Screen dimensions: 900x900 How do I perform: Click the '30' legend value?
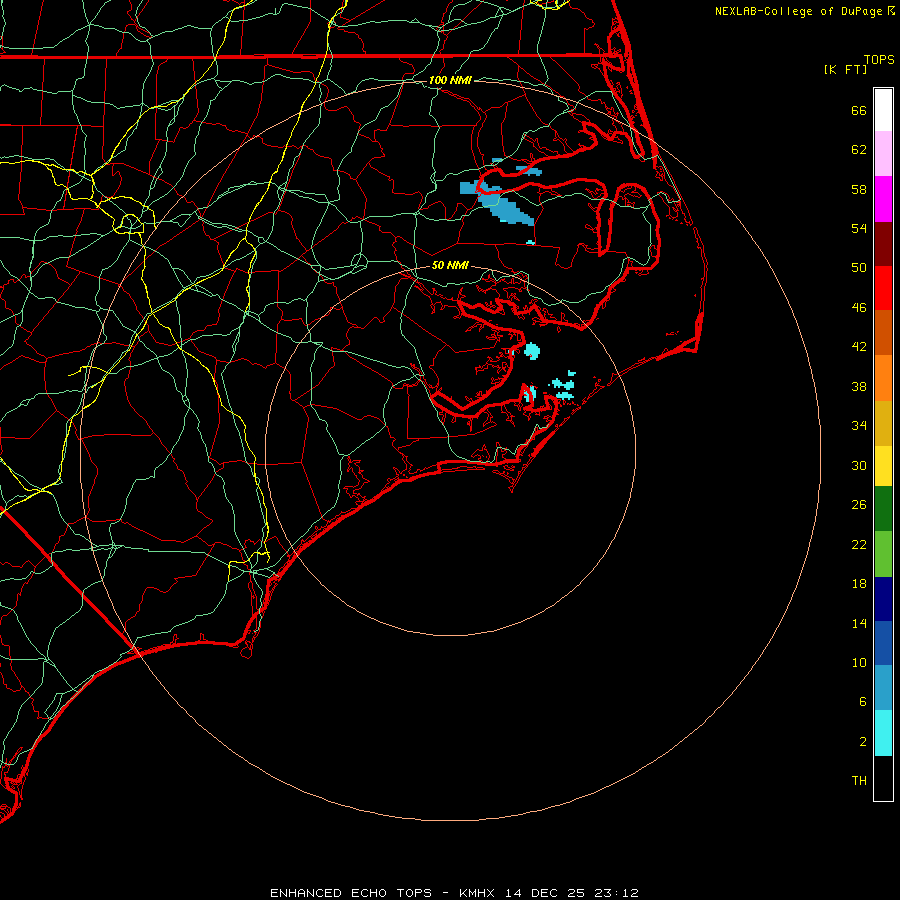[x=859, y=465]
